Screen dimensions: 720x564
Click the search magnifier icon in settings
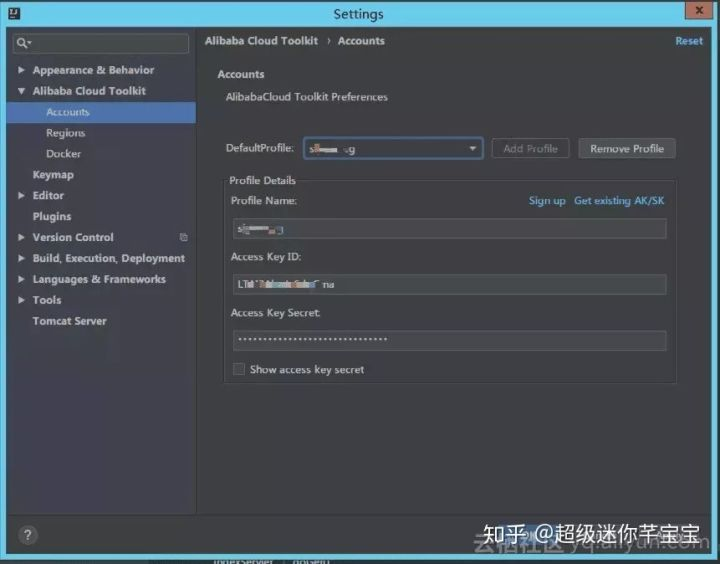(23, 43)
